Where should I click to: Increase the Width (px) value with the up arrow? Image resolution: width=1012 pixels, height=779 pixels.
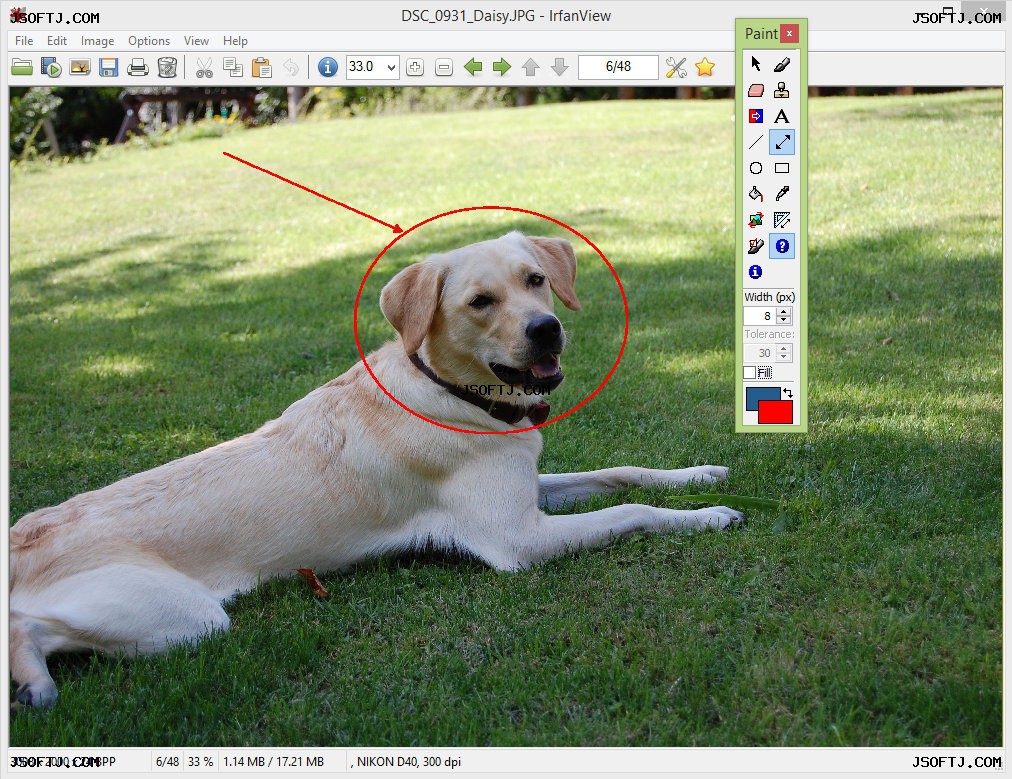[x=784, y=312]
